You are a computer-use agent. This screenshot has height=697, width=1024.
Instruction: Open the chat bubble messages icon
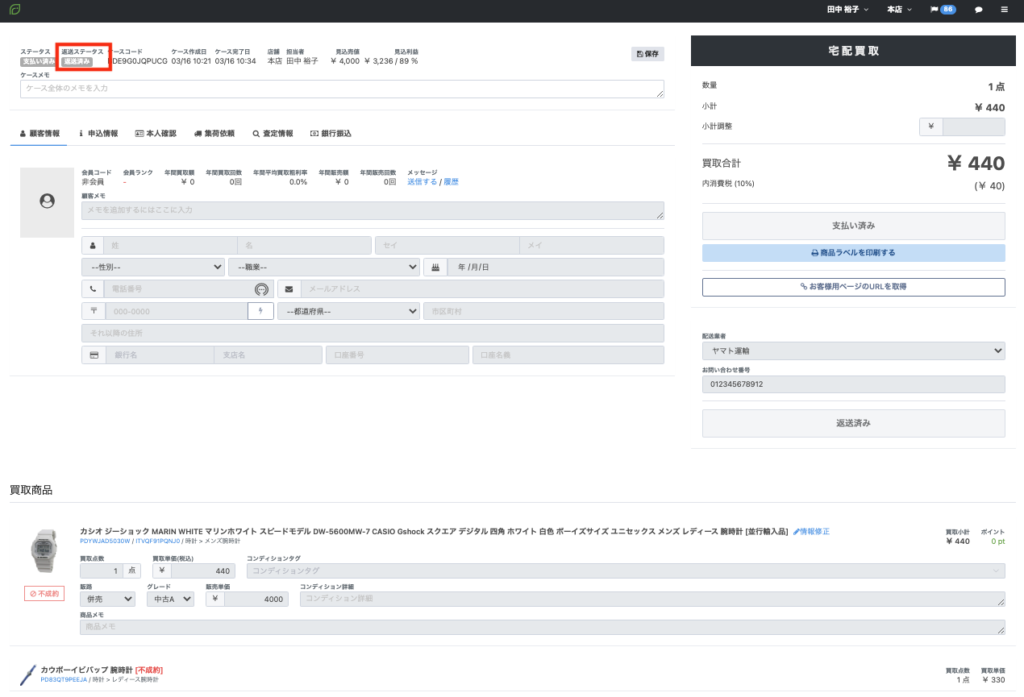pyautogui.click(x=979, y=10)
